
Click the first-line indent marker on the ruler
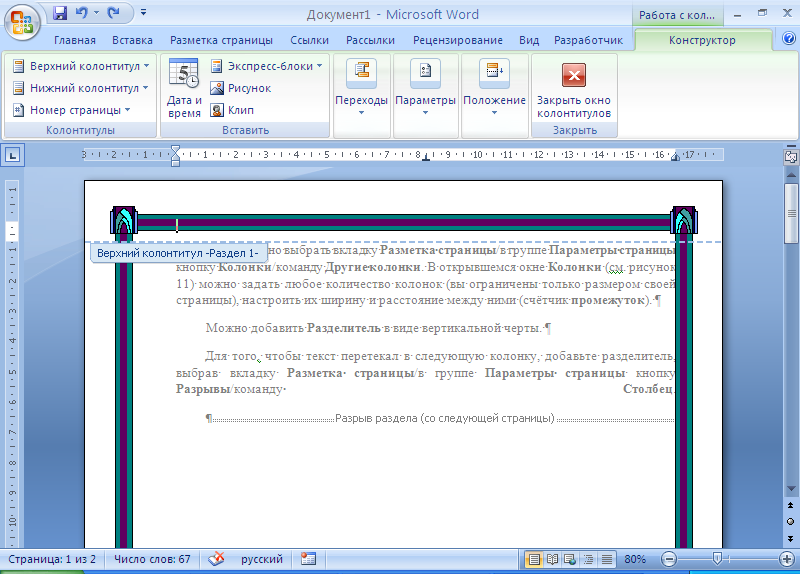[176, 149]
